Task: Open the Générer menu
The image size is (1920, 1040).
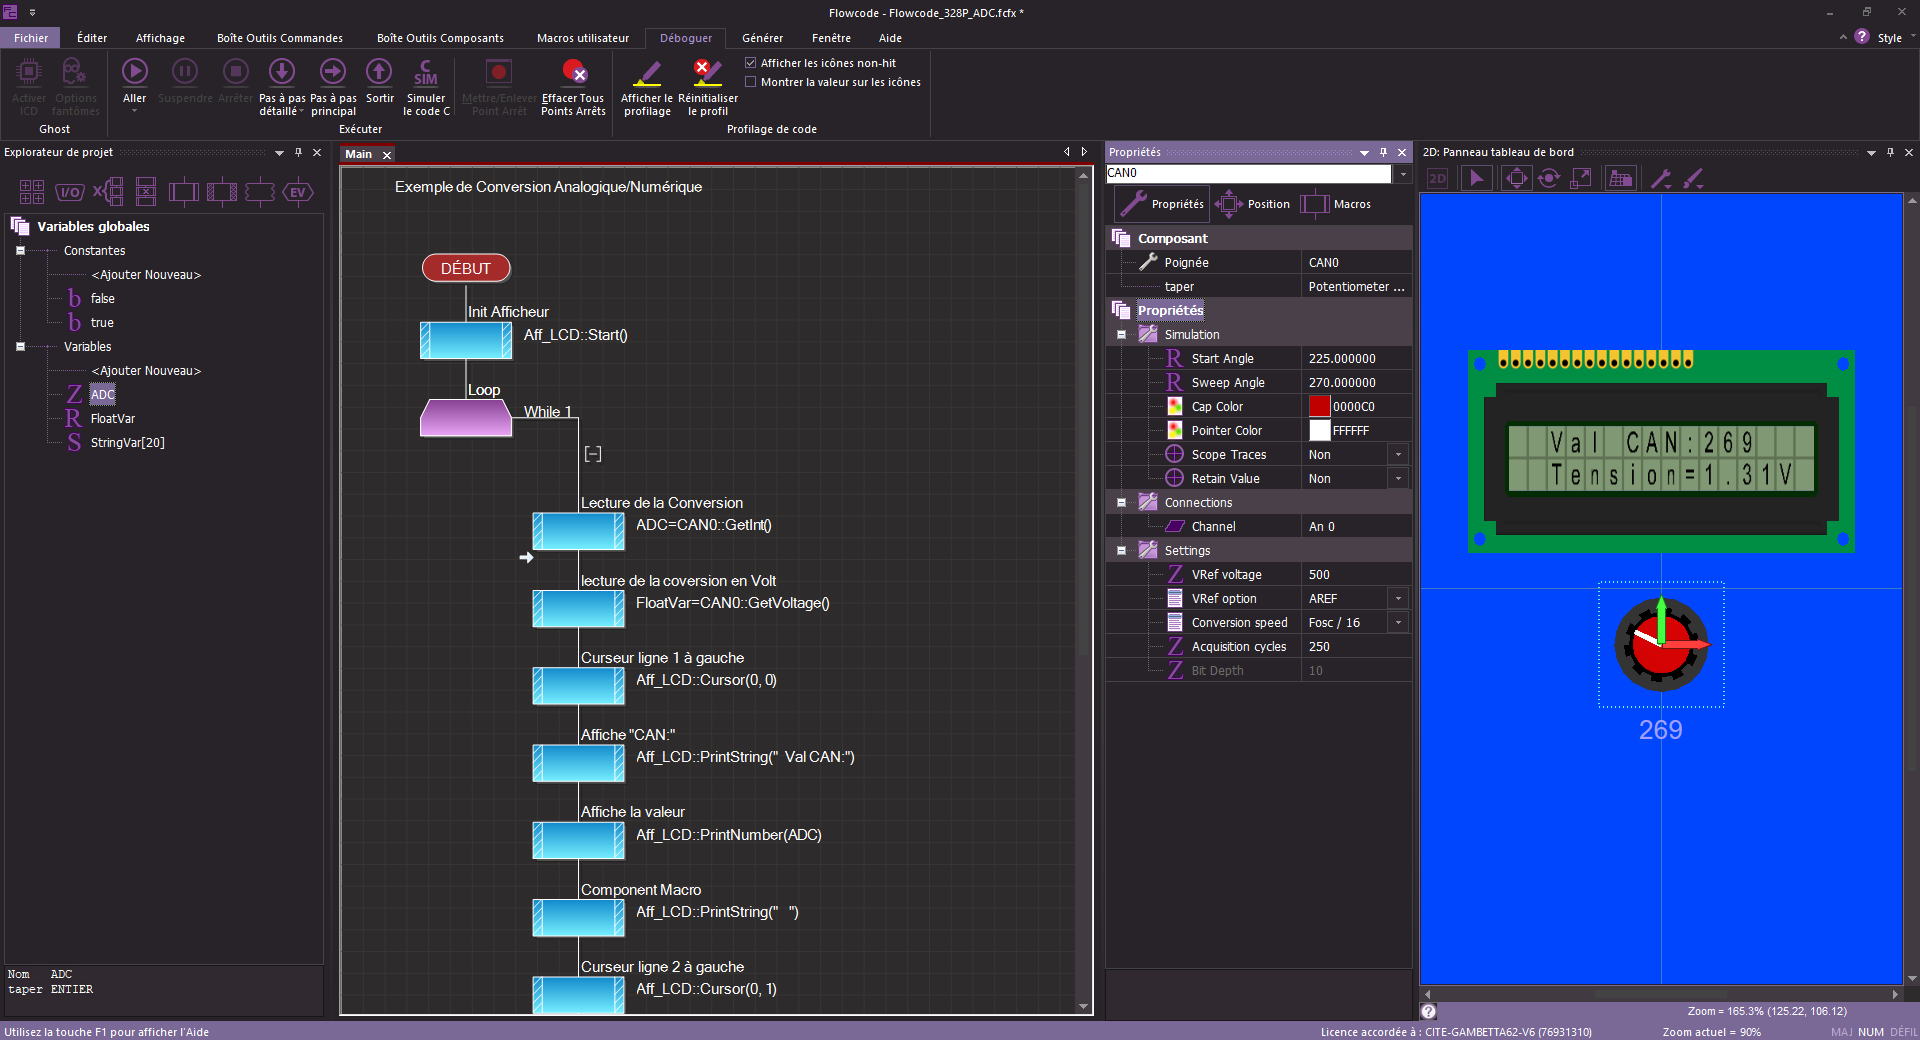Action: (762, 38)
